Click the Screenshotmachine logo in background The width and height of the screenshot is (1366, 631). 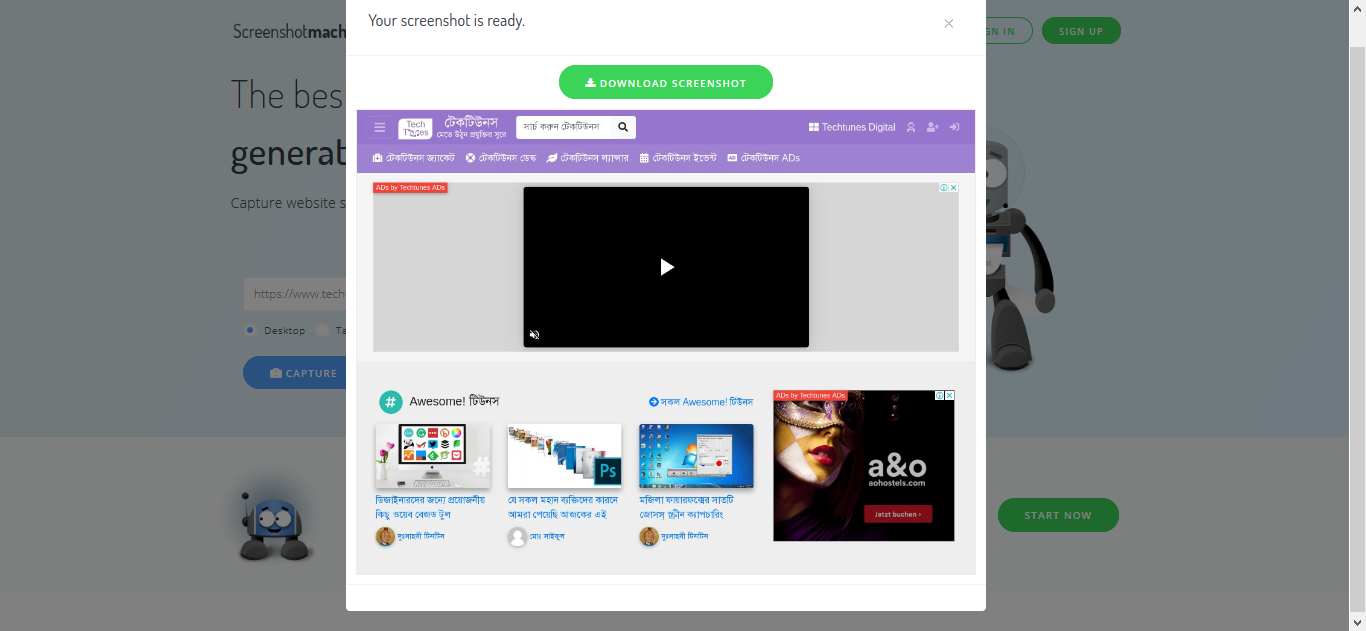[290, 31]
